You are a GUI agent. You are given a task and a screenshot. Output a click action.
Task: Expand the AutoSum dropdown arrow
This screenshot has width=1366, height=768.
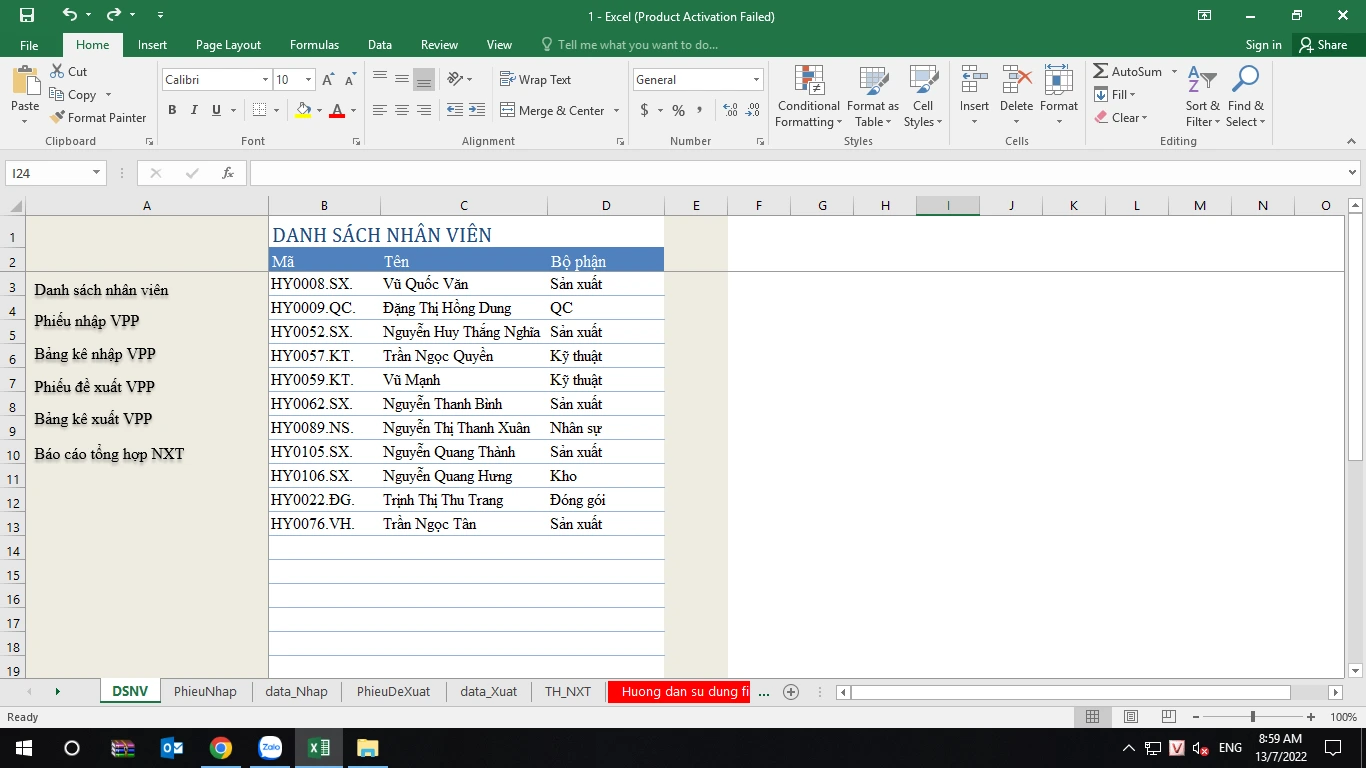[1175, 71]
